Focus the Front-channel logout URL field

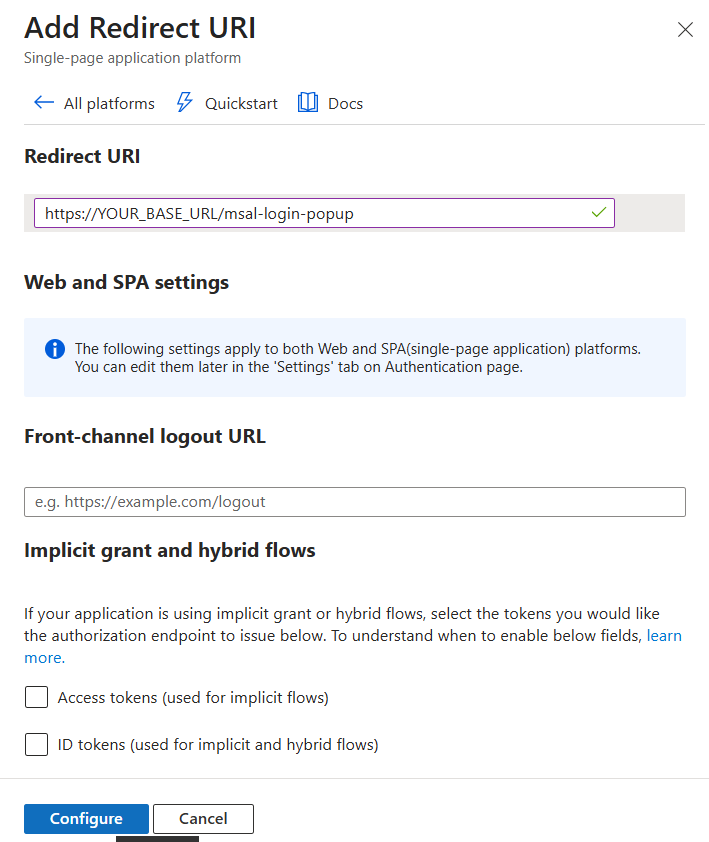pos(354,502)
